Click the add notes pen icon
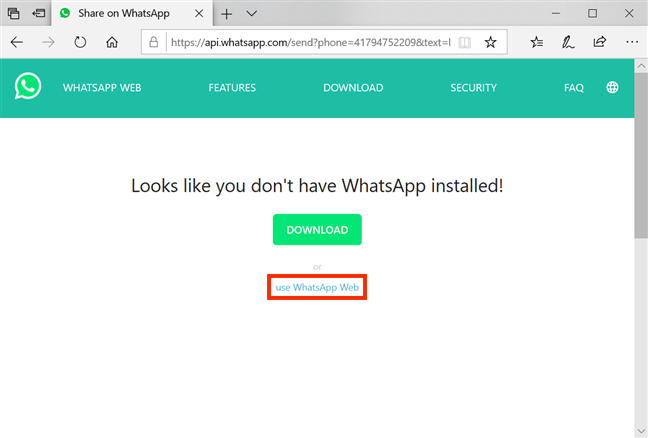This screenshot has width=648, height=438. pyautogui.click(x=568, y=42)
